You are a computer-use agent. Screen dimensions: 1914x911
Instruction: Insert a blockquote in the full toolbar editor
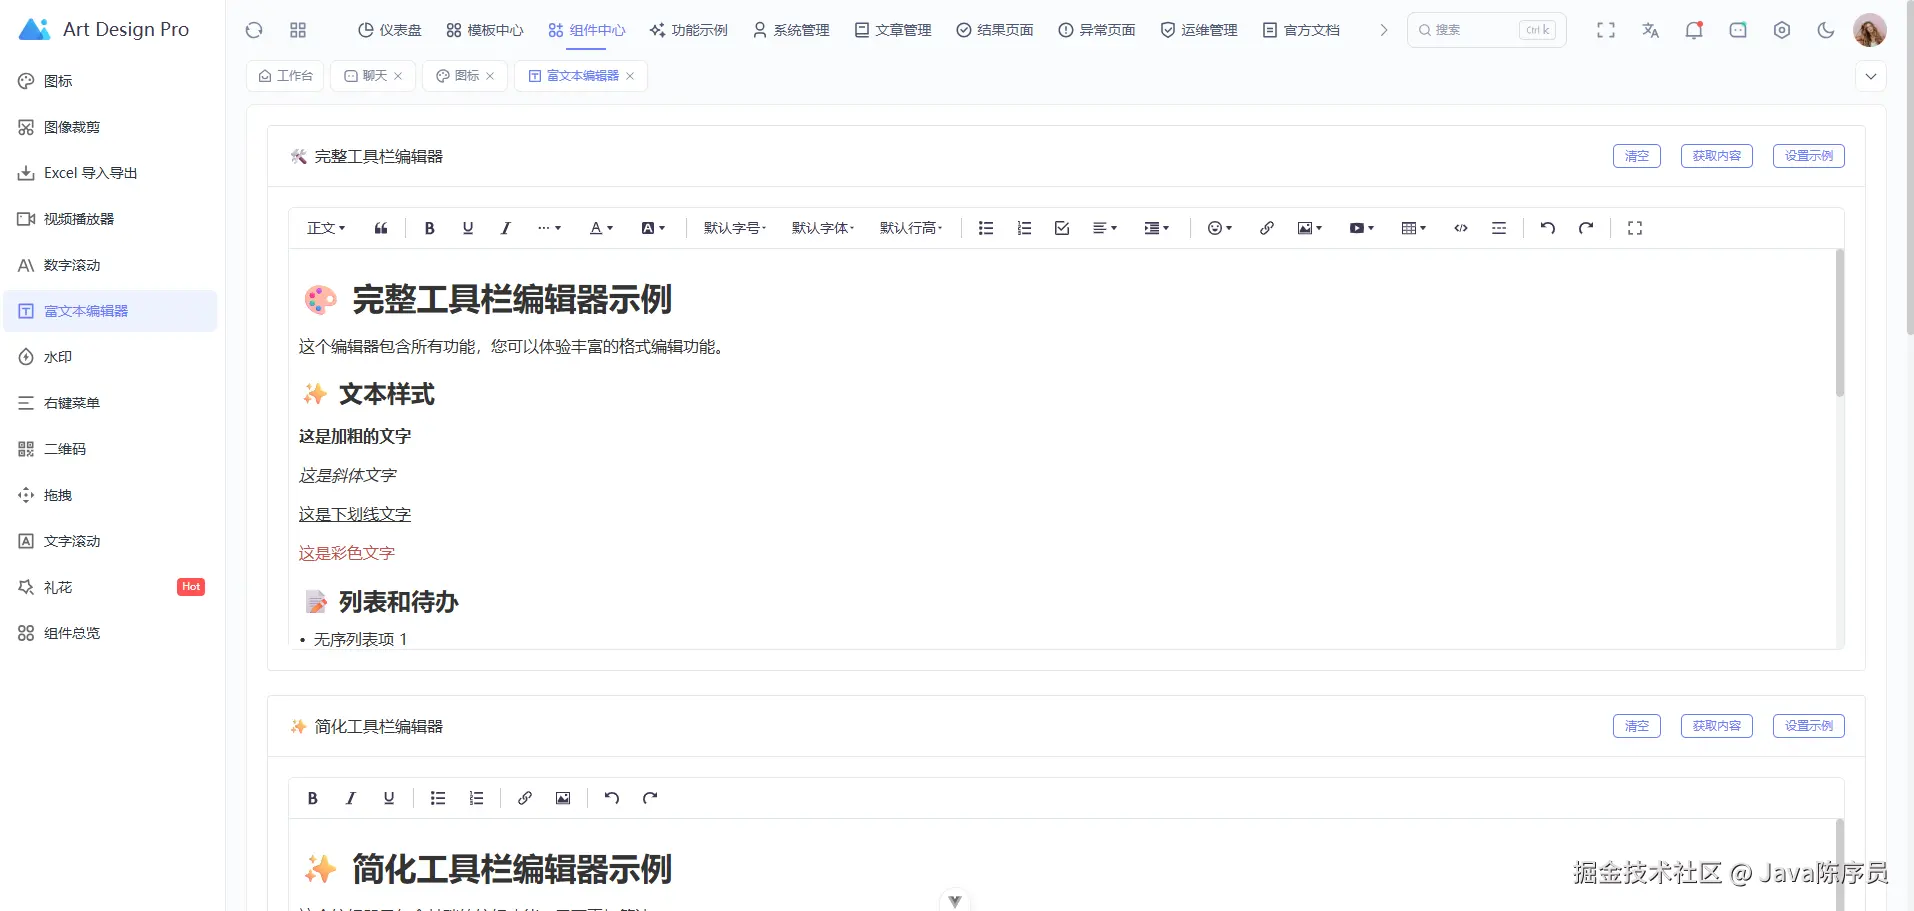click(381, 228)
